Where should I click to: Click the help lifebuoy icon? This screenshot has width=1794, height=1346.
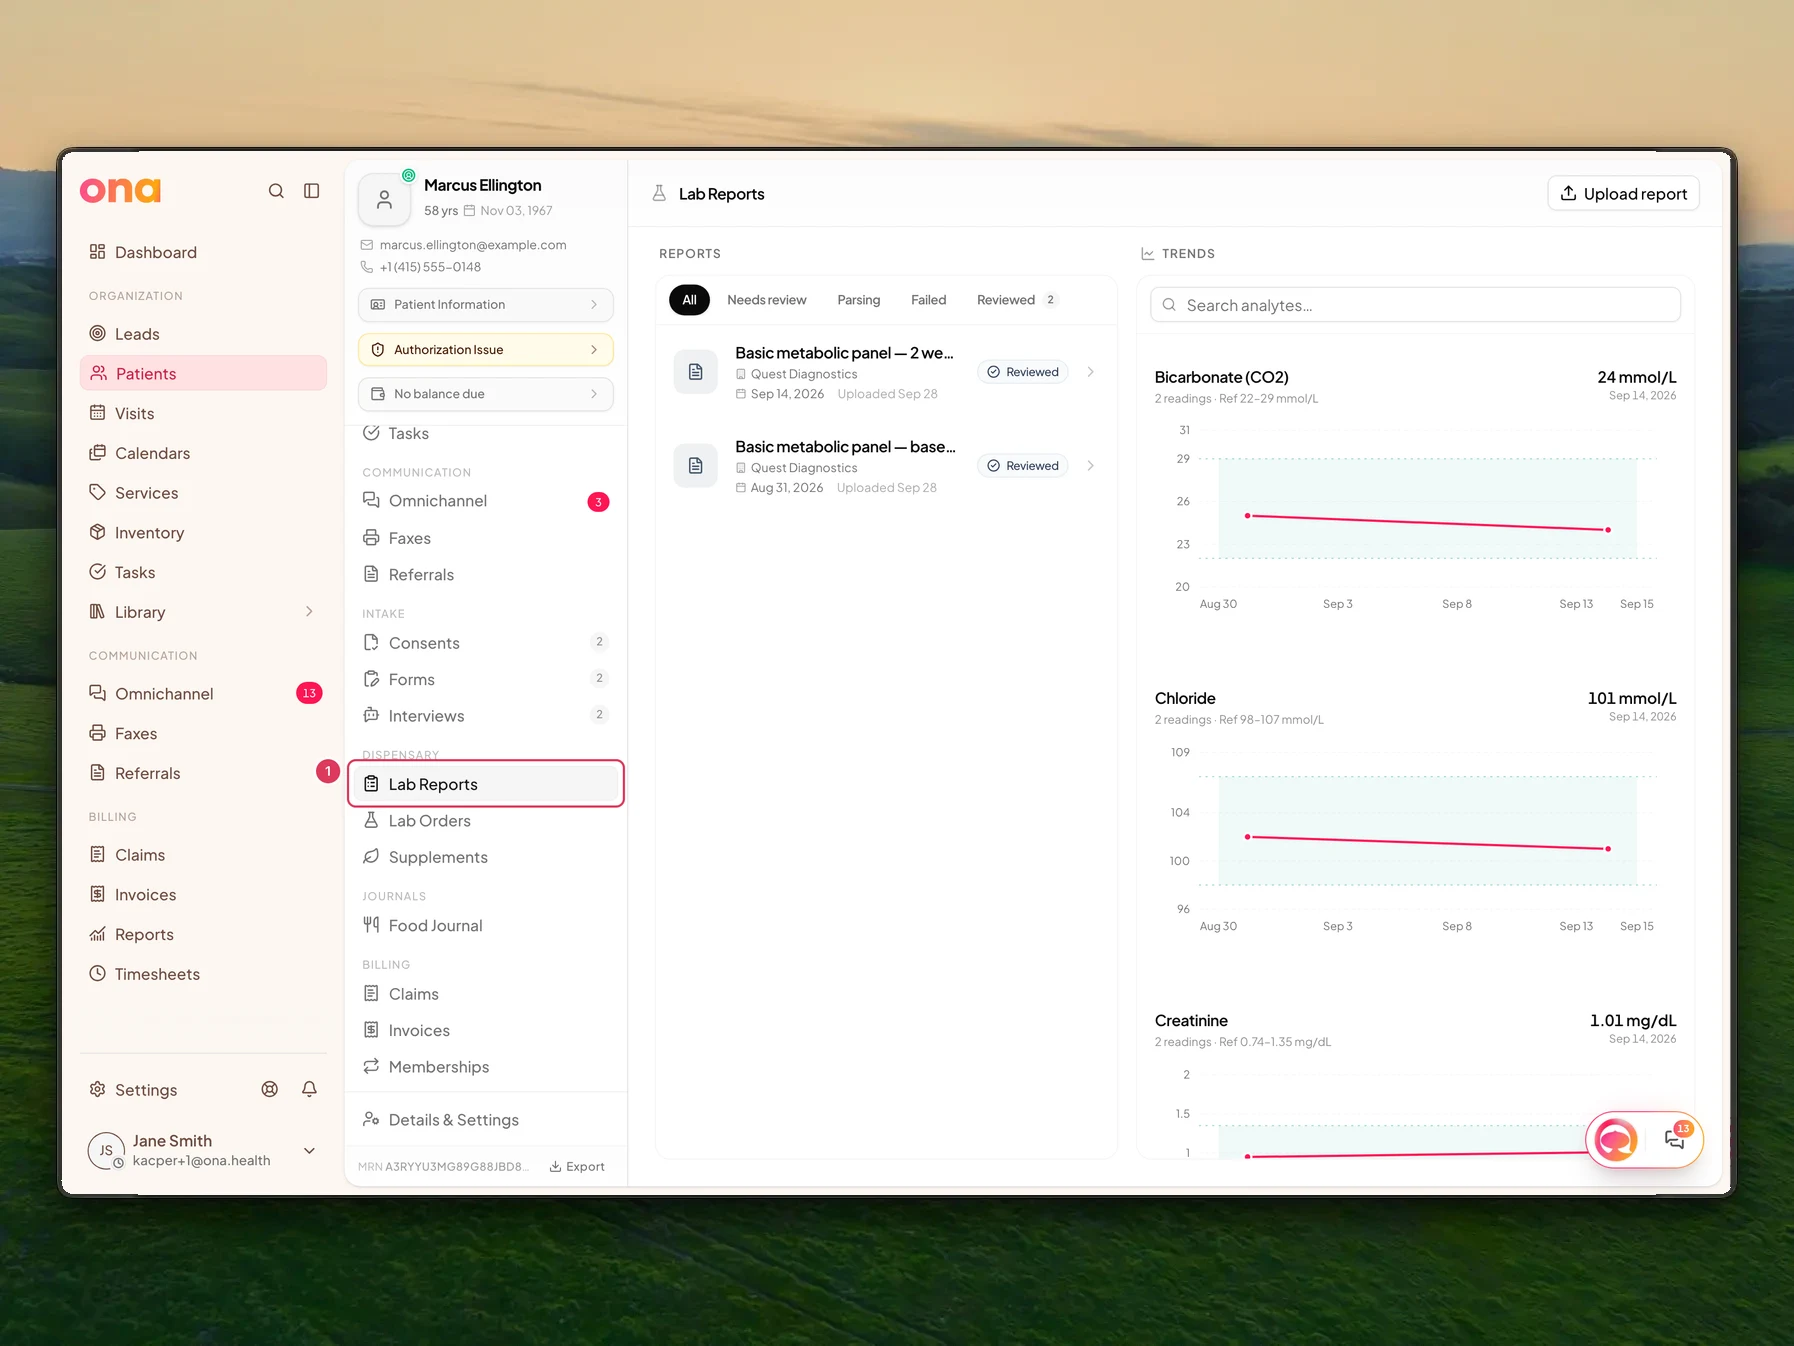tap(270, 1089)
